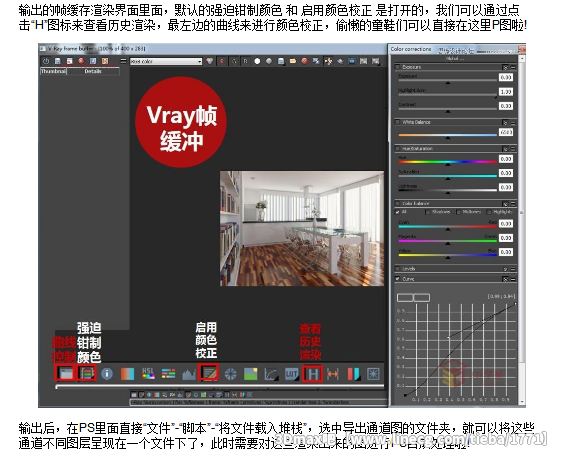Open the color channel dropdown list
This screenshot has width=587, height=458.
point(166,61)
